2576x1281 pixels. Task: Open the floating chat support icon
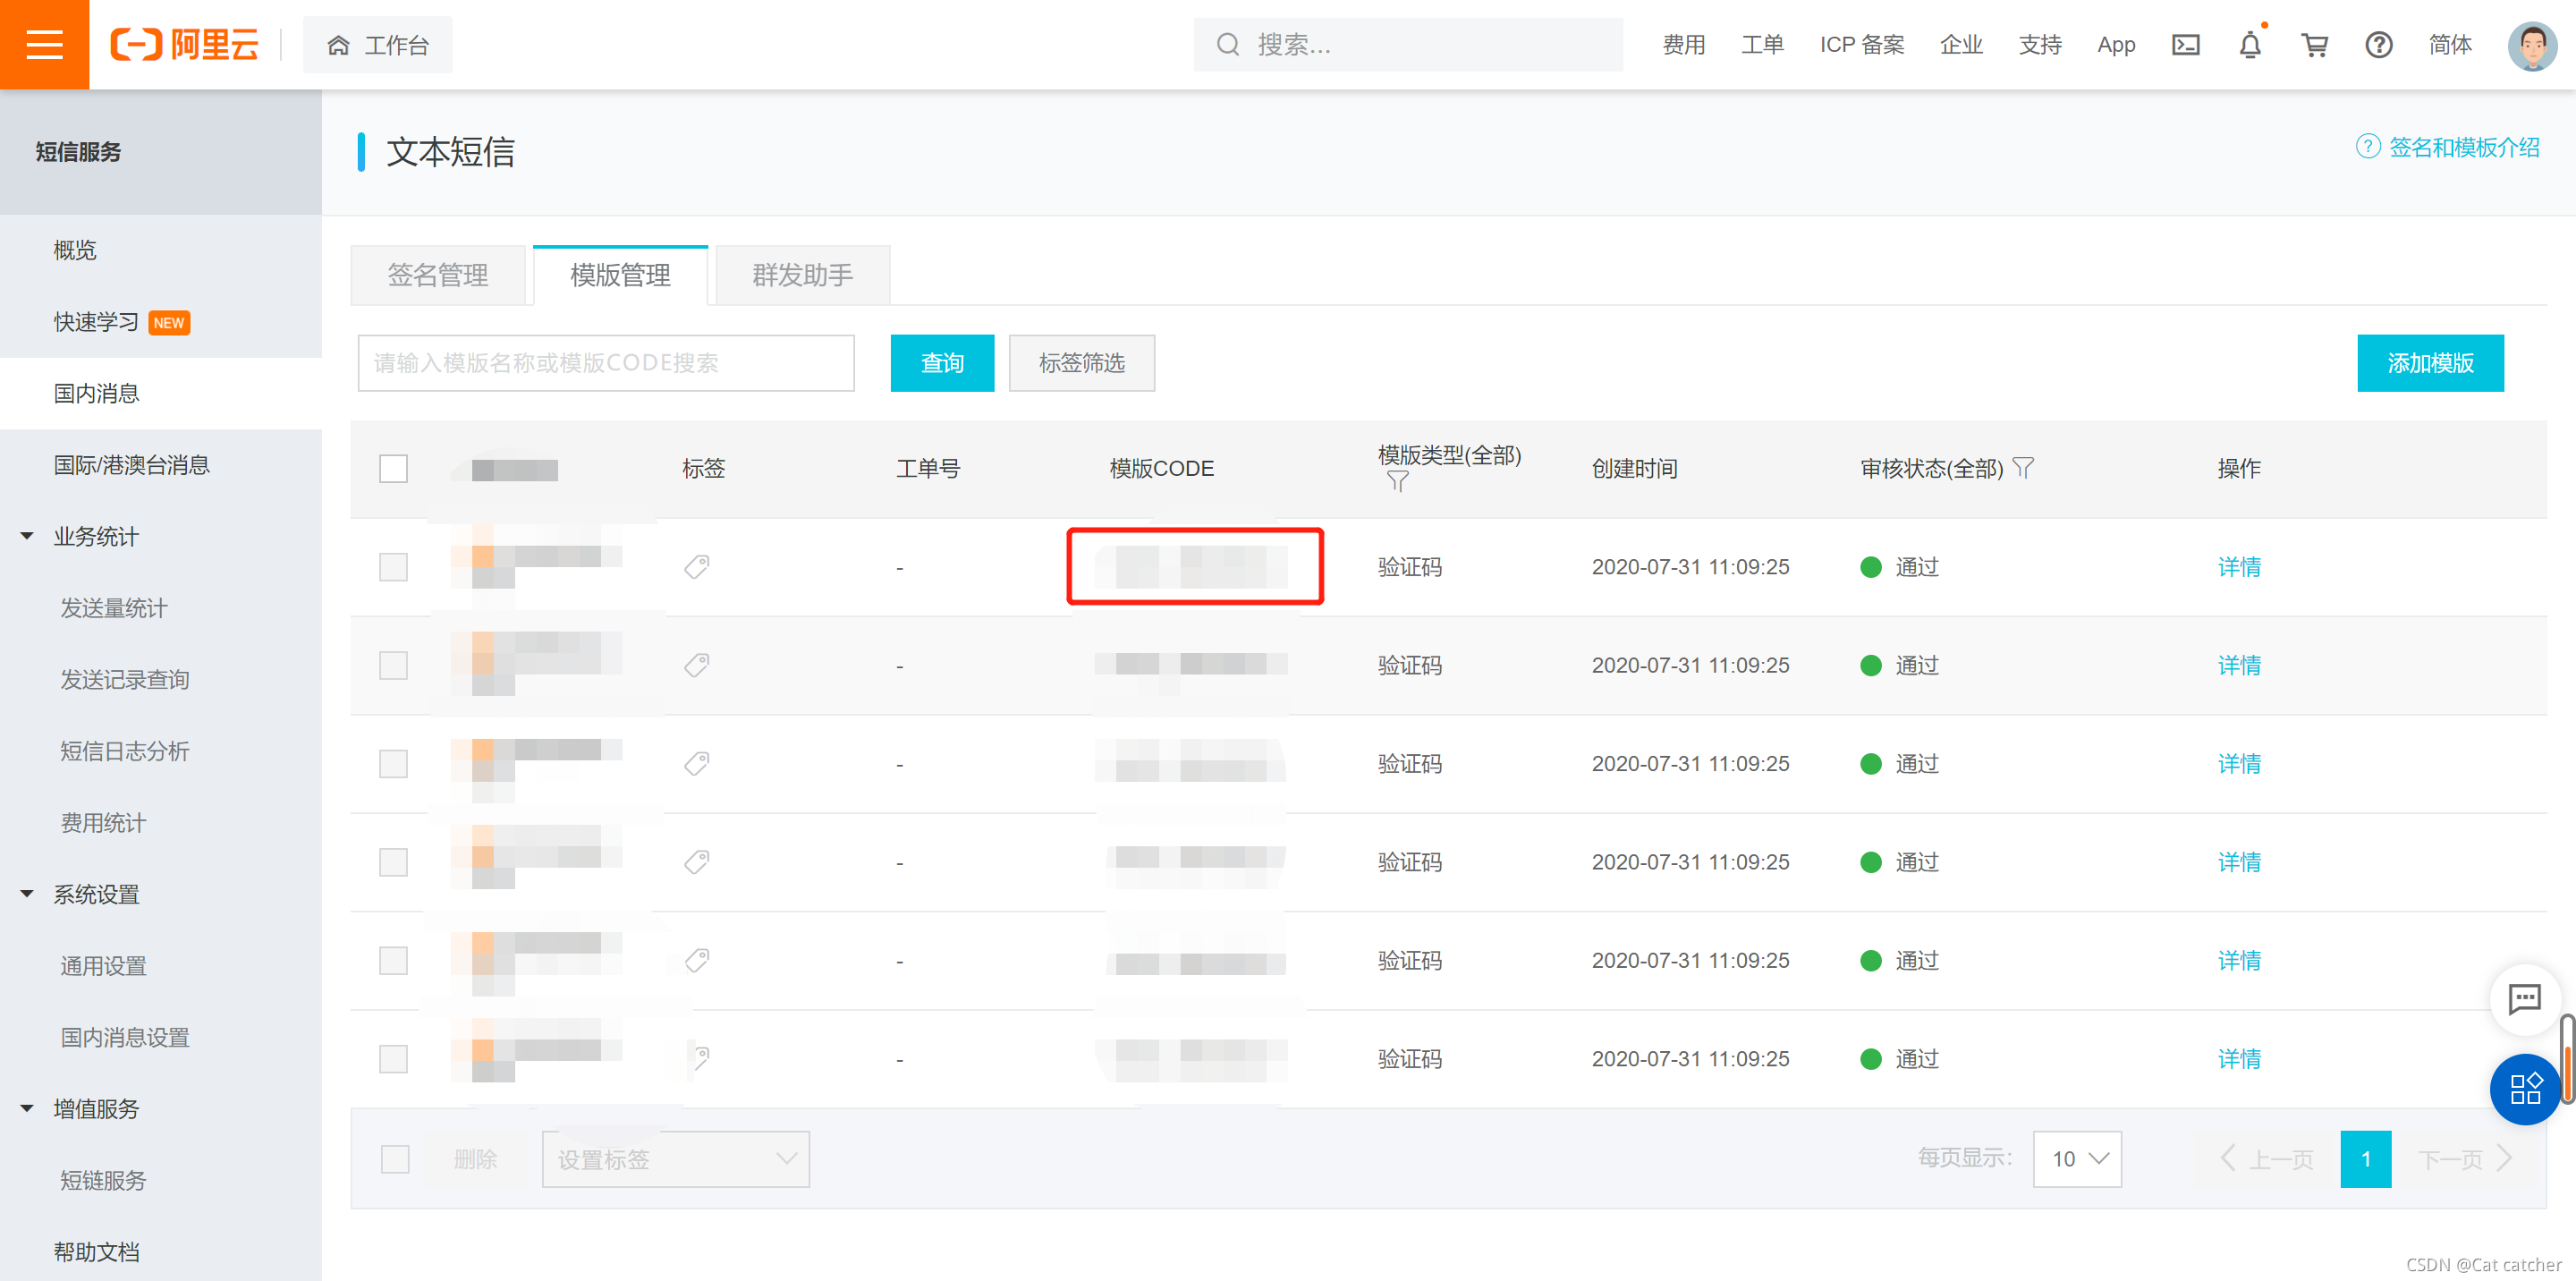2524,998
